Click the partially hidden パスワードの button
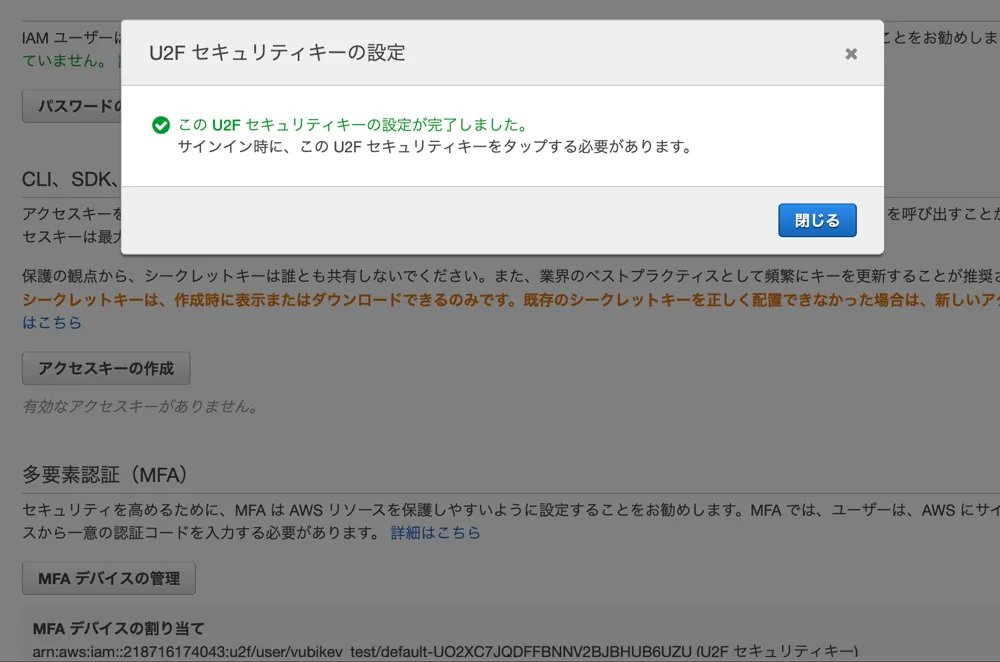Viewport: 1000px width, 662px height. 72,106
